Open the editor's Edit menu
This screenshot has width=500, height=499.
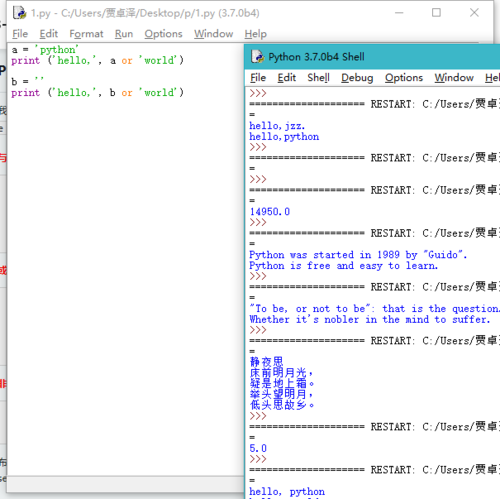tap(49, 34)
